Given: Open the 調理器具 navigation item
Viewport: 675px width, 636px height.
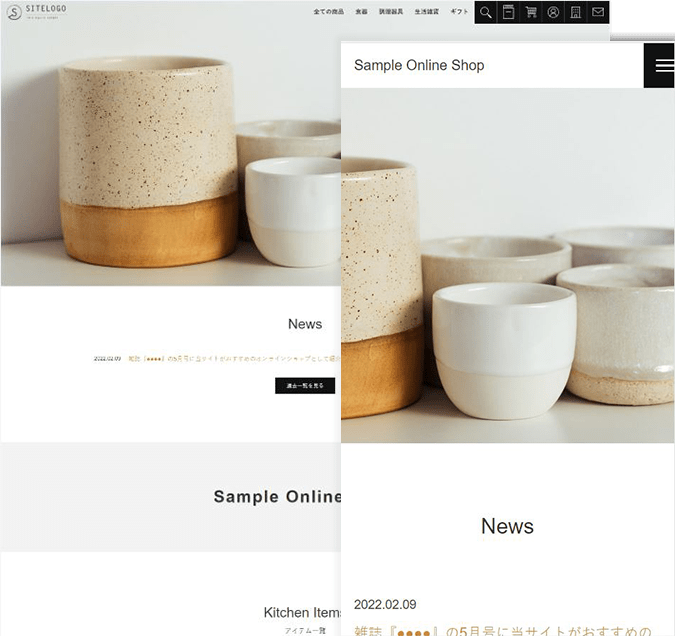Looking at the screenshot, I should [391, 12].
